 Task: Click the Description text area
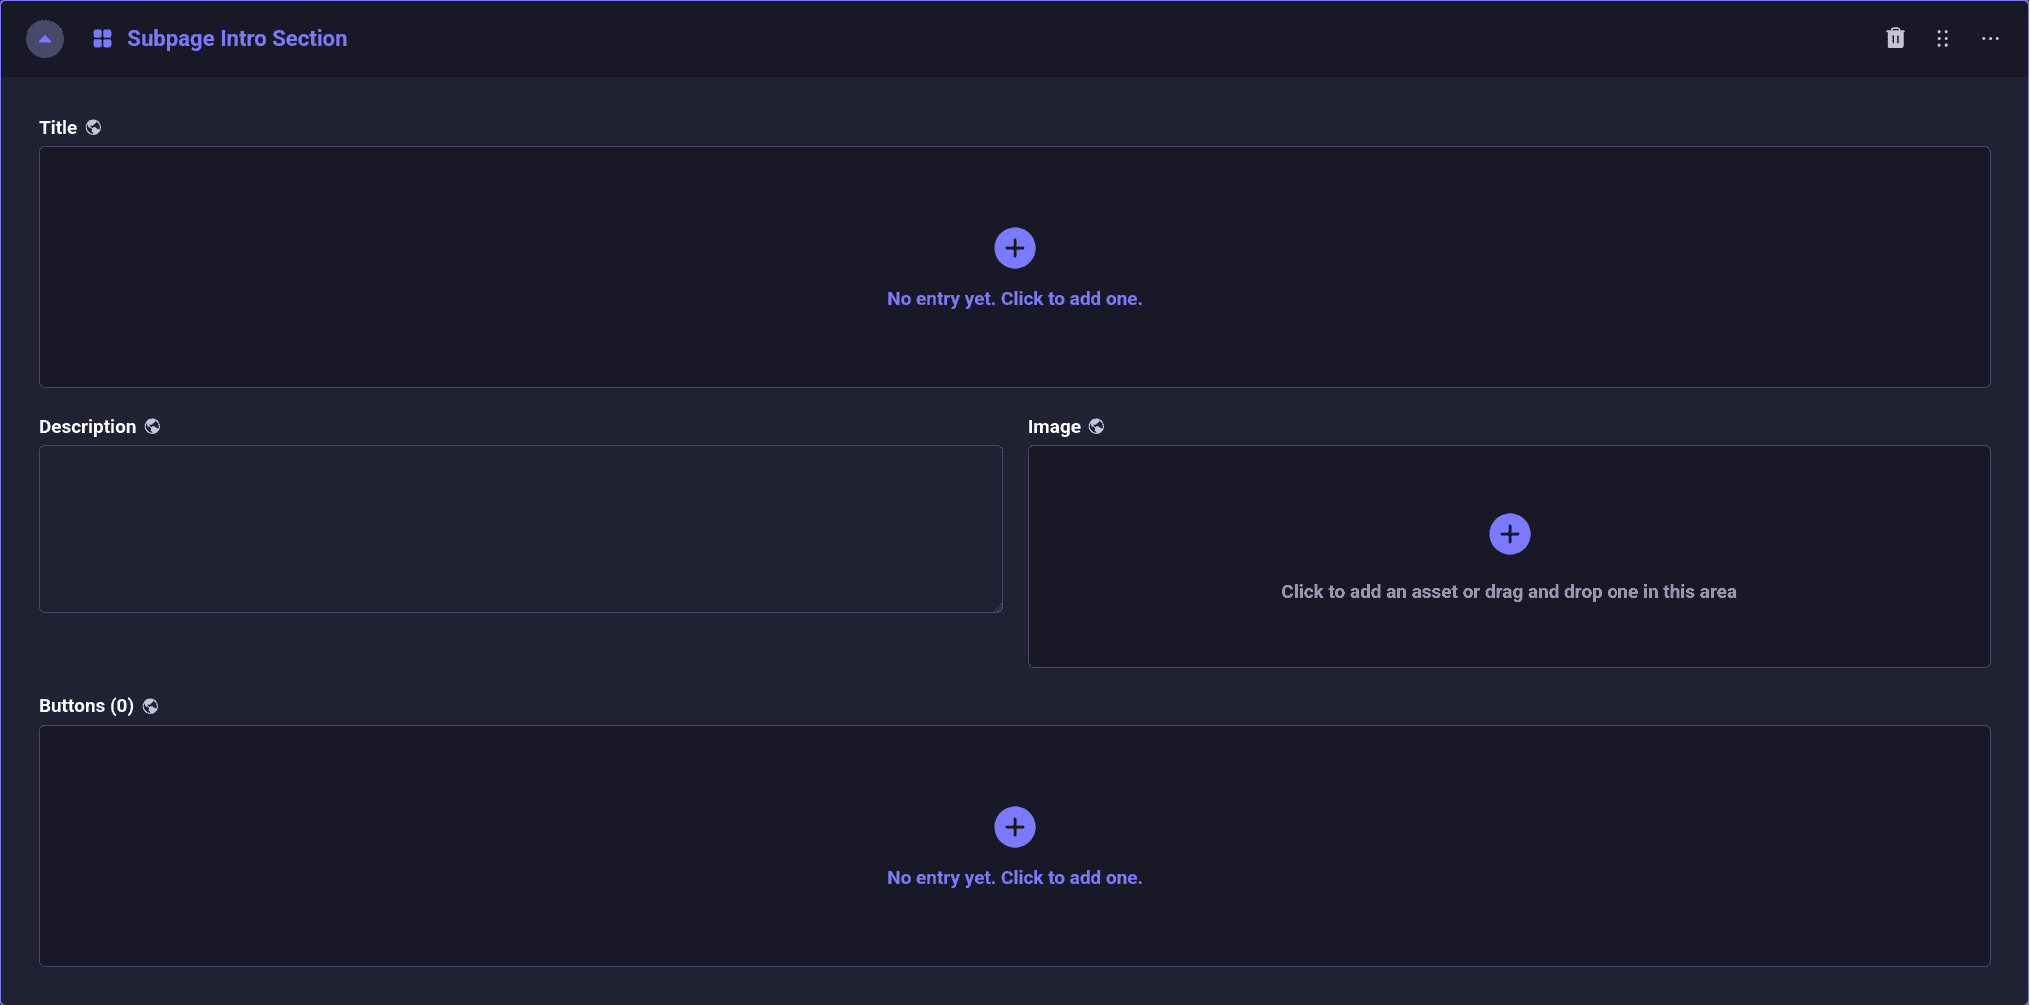520,528
